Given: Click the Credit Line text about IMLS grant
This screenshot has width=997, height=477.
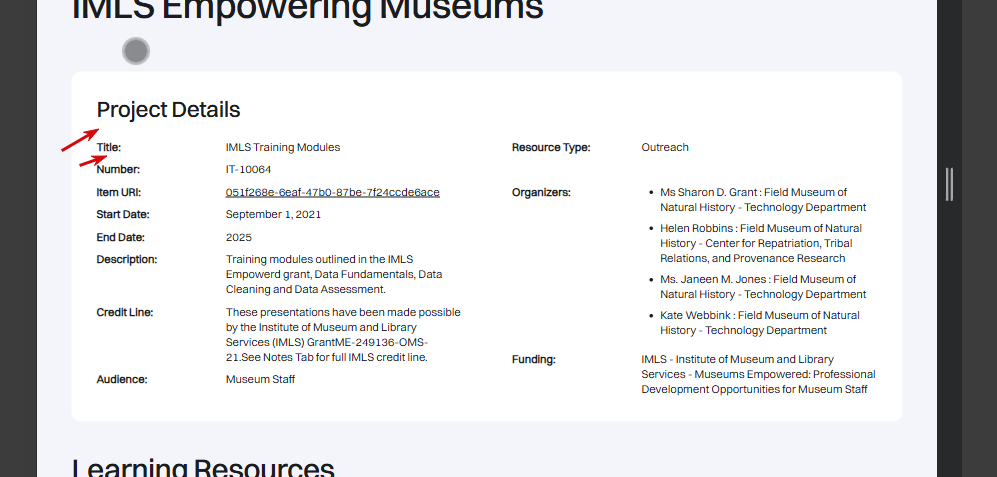Looking at the screenshot, I should 343,335.
